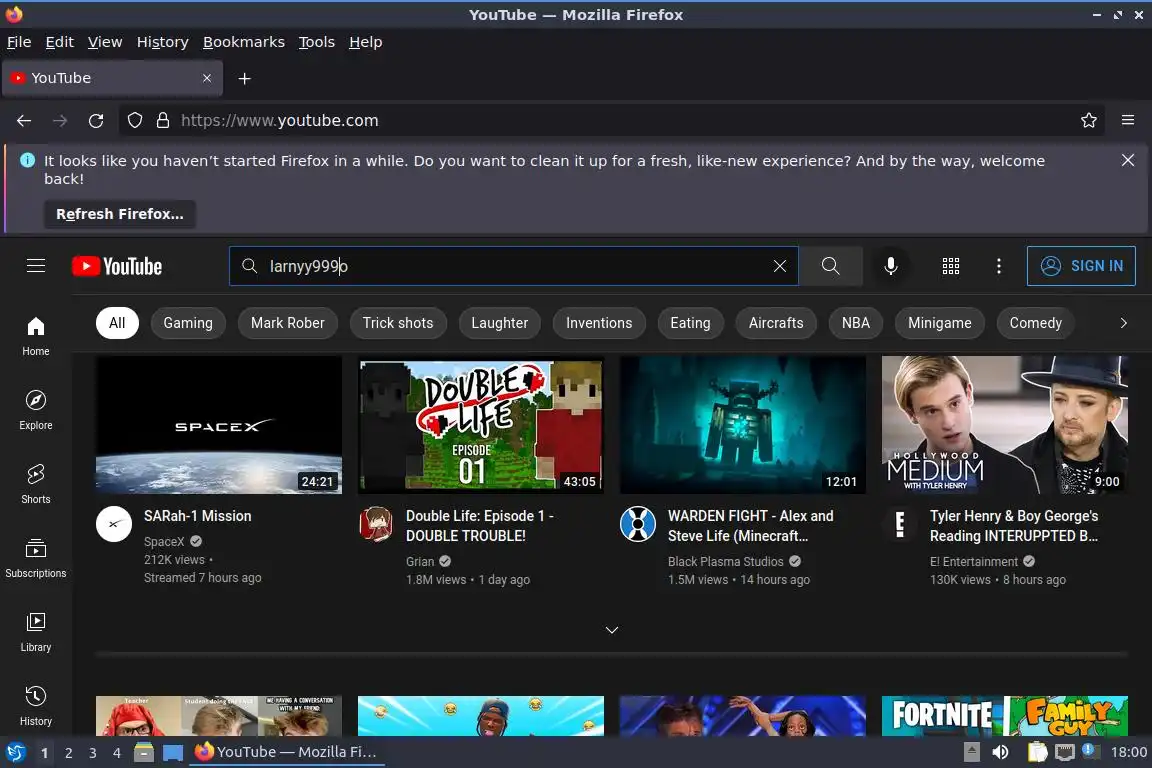The height and width of the screenshot is (768, 1152).
Task: Open the taskbar start menu icon
Action: point(16,752)
